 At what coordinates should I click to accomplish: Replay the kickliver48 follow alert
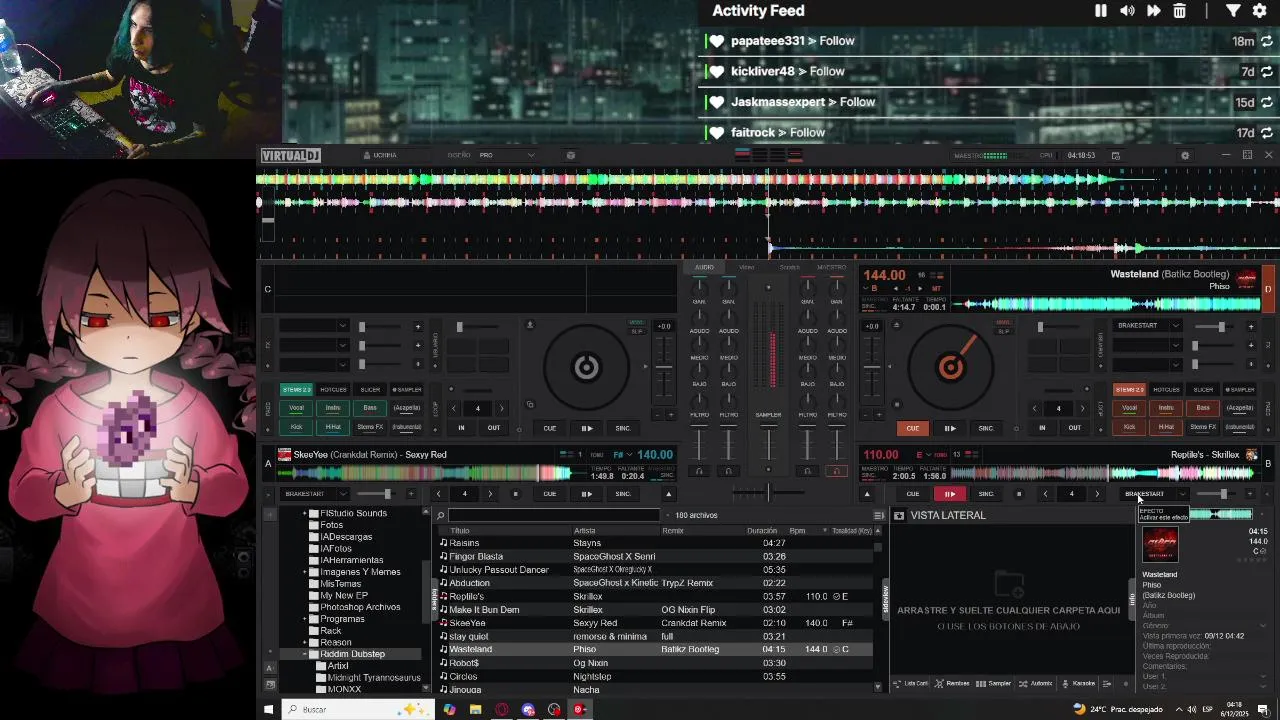1267,72
